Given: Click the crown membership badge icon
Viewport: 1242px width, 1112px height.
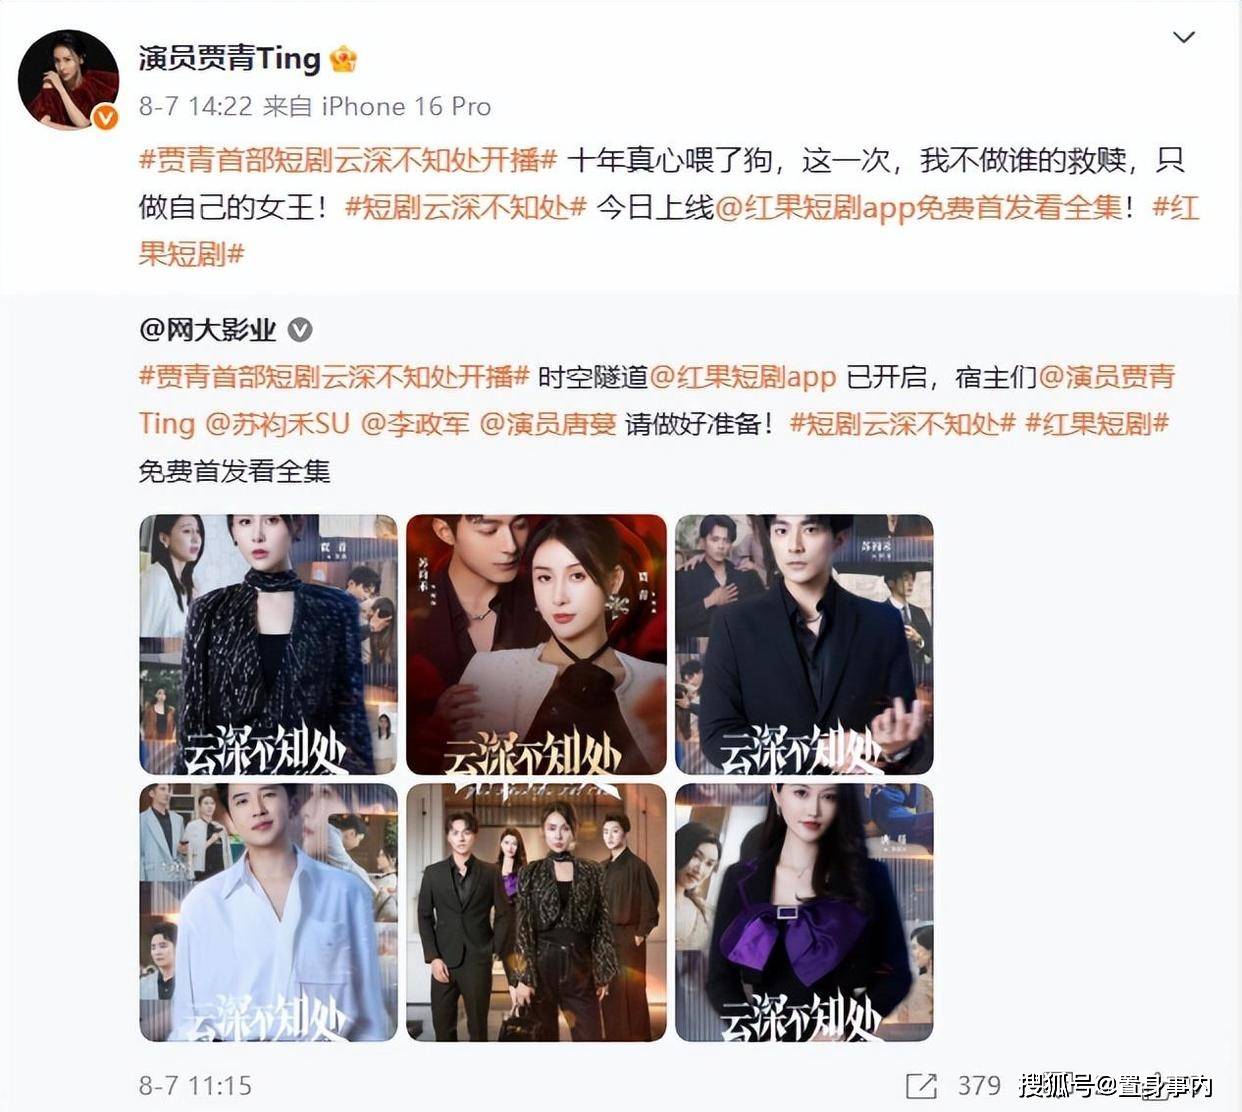Looking at the screenshot, I should click(x=343, y=59).
